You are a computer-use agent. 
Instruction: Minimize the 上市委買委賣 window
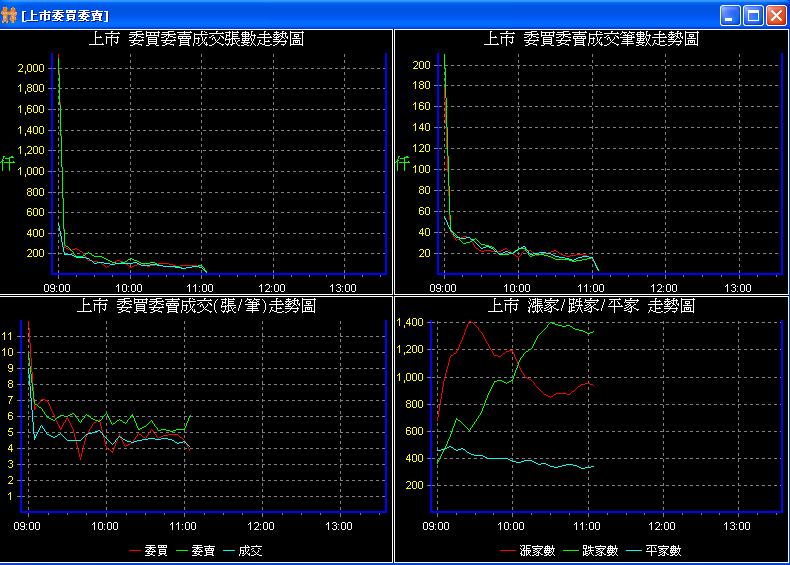click(730, 16)
